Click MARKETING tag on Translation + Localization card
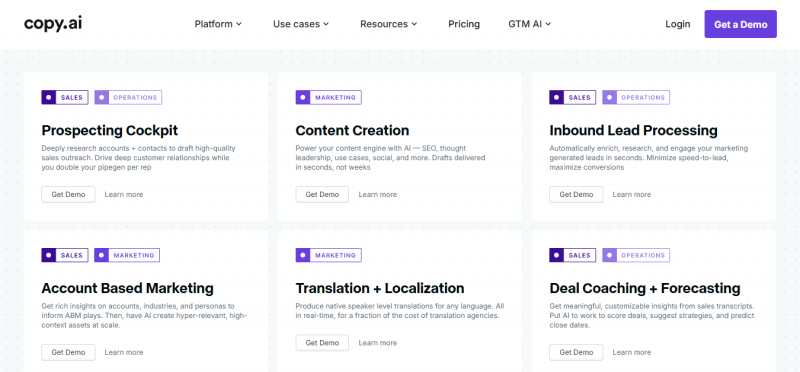800x372 pixels. point(329,255)
